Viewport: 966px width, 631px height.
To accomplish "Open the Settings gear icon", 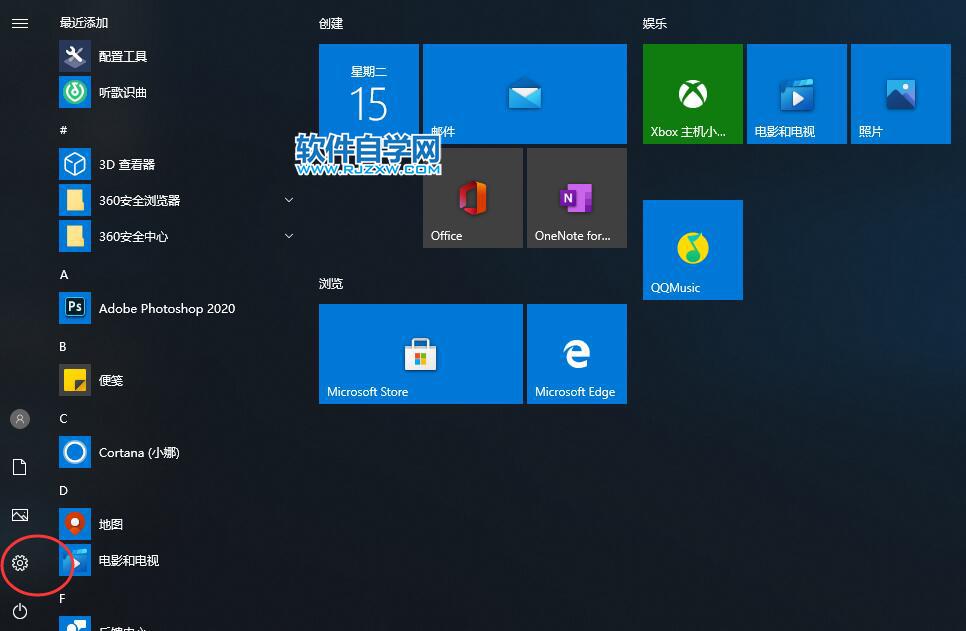I will (x=20, y=563).
